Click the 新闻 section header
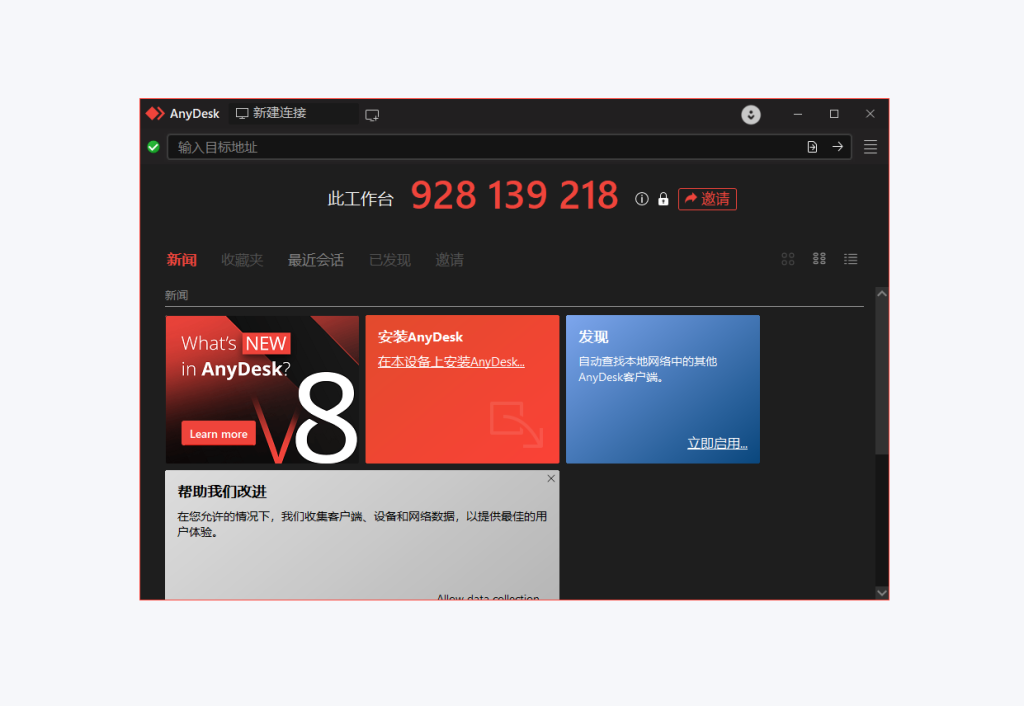1024x706 pixels. (176, 295)
